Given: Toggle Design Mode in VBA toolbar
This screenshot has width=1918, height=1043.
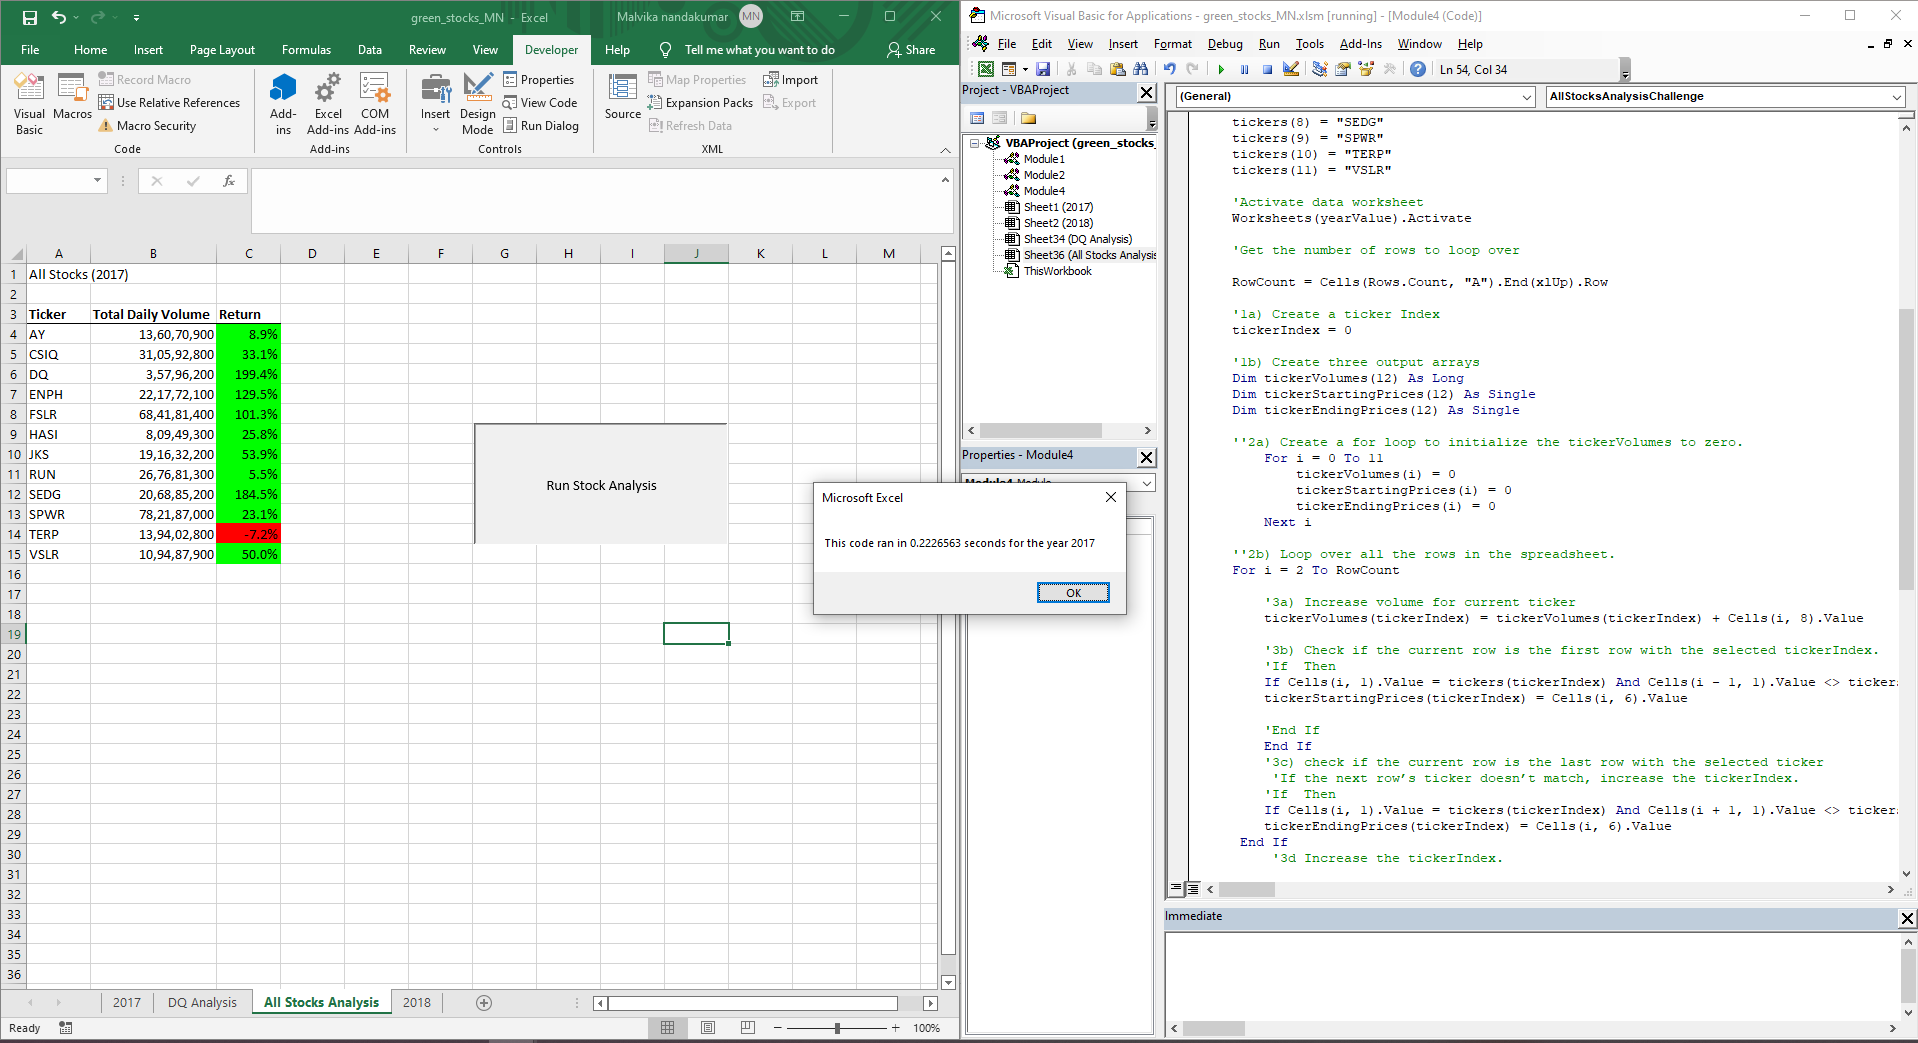Looking at the screenshot, I should point(1291,69).
